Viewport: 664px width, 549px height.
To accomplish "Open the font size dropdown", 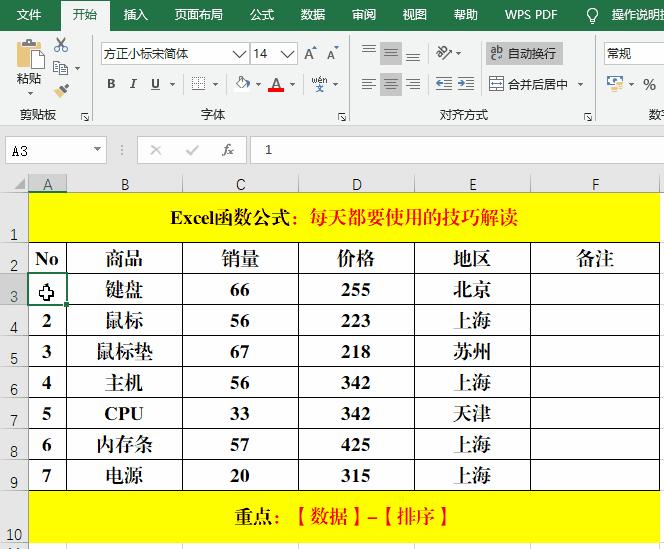I will pos(288,54).
